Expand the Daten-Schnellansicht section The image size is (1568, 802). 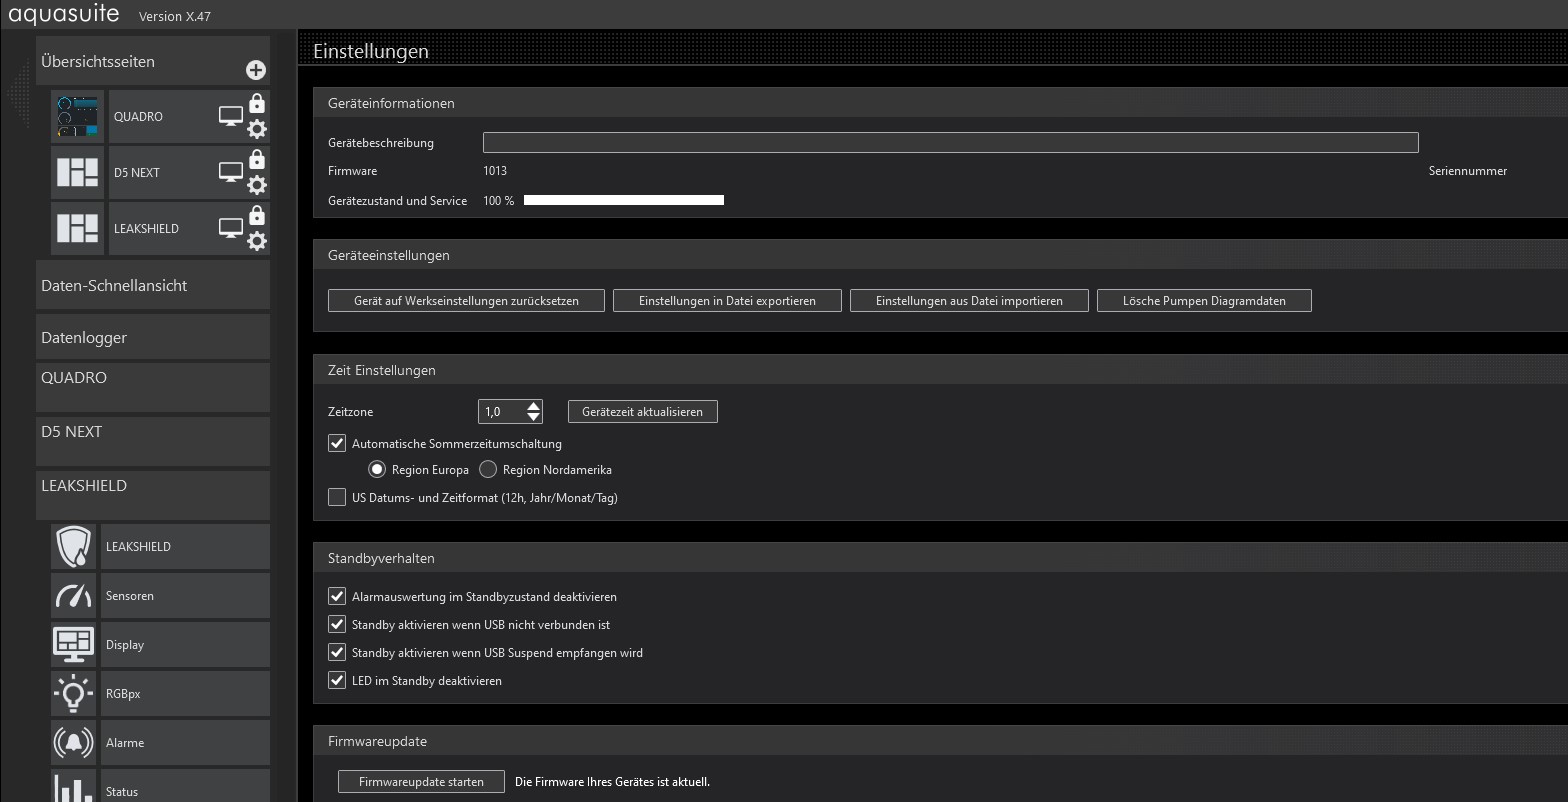(x=153, y=285)
